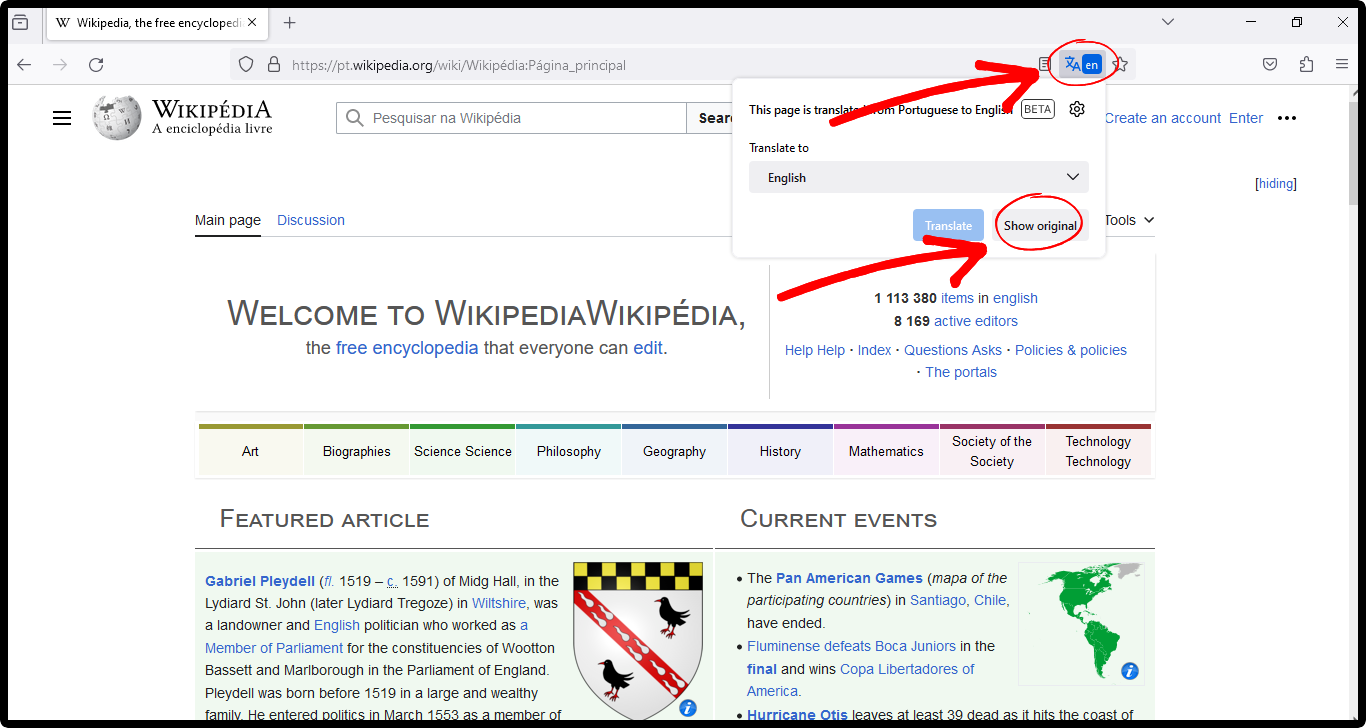
Task: Open Create an account link
Action: (x=1163, y=118)
